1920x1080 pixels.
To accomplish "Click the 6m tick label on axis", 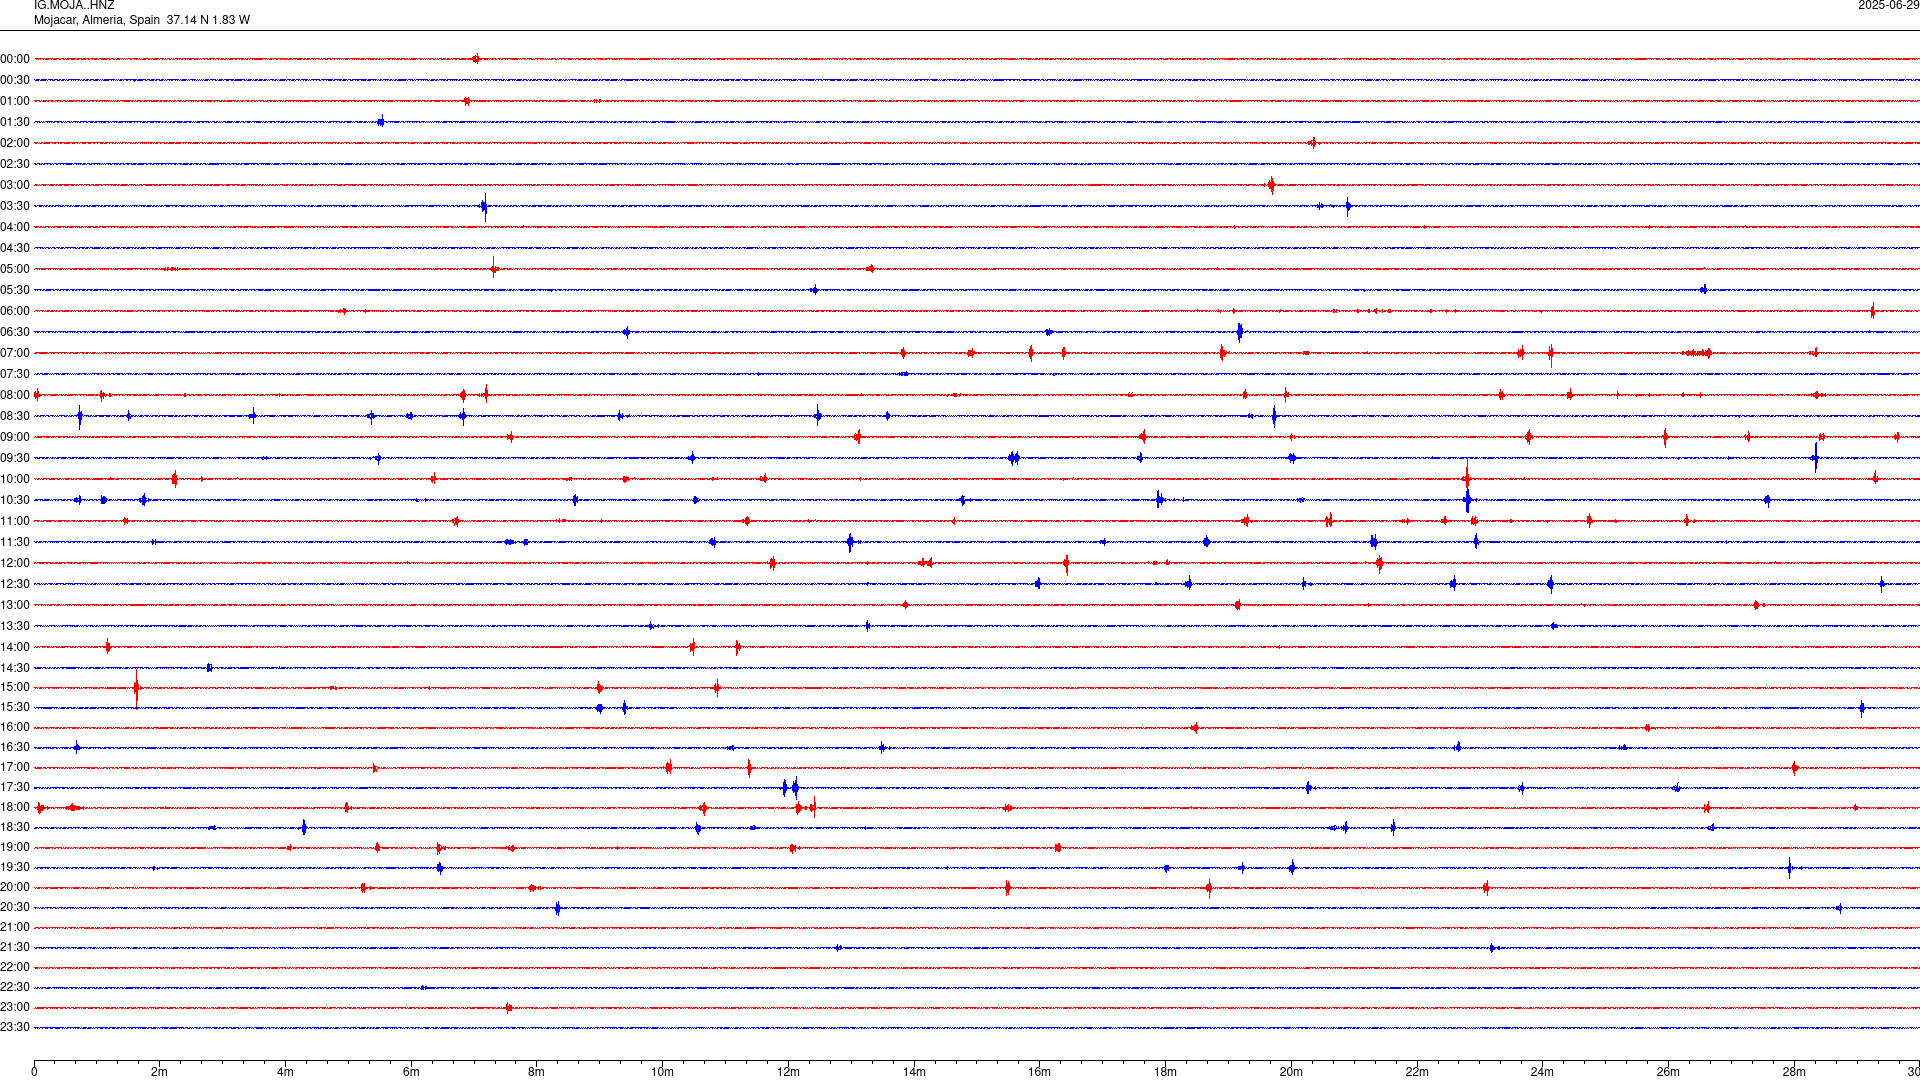I will (x=411, y=1072).
